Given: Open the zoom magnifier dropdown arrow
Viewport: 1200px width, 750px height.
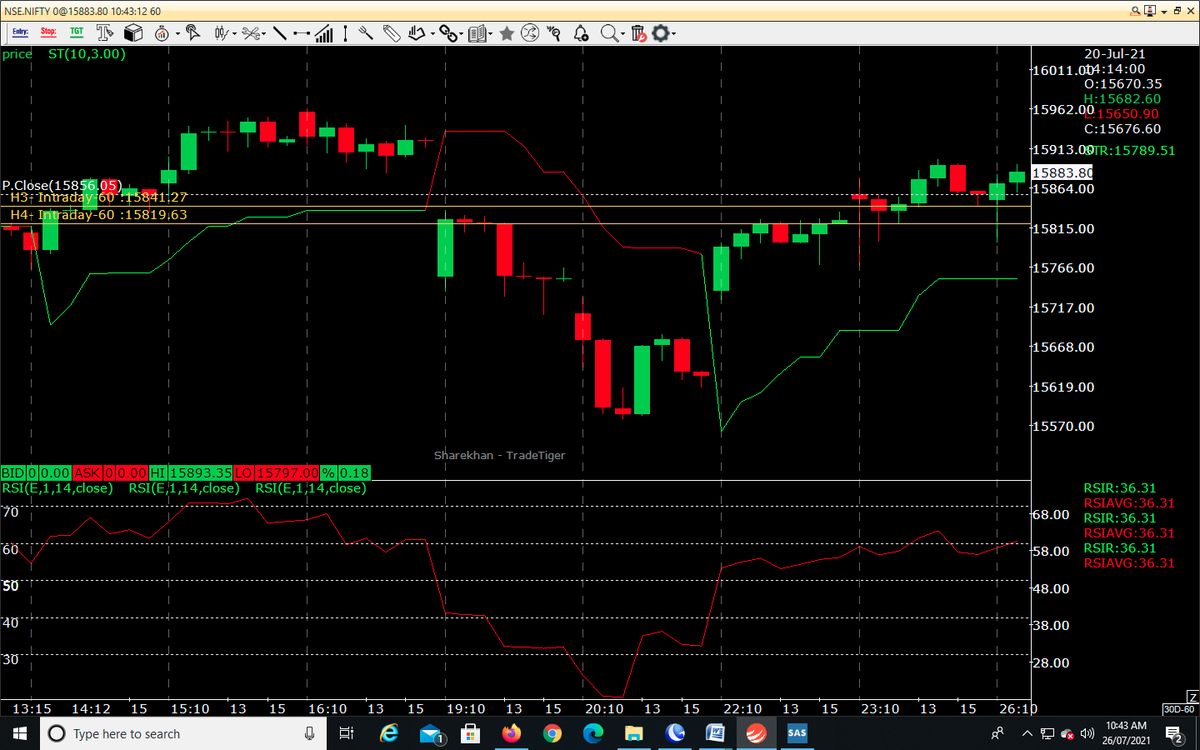Looking at the screenshot, I should click(x=622, y=34).
